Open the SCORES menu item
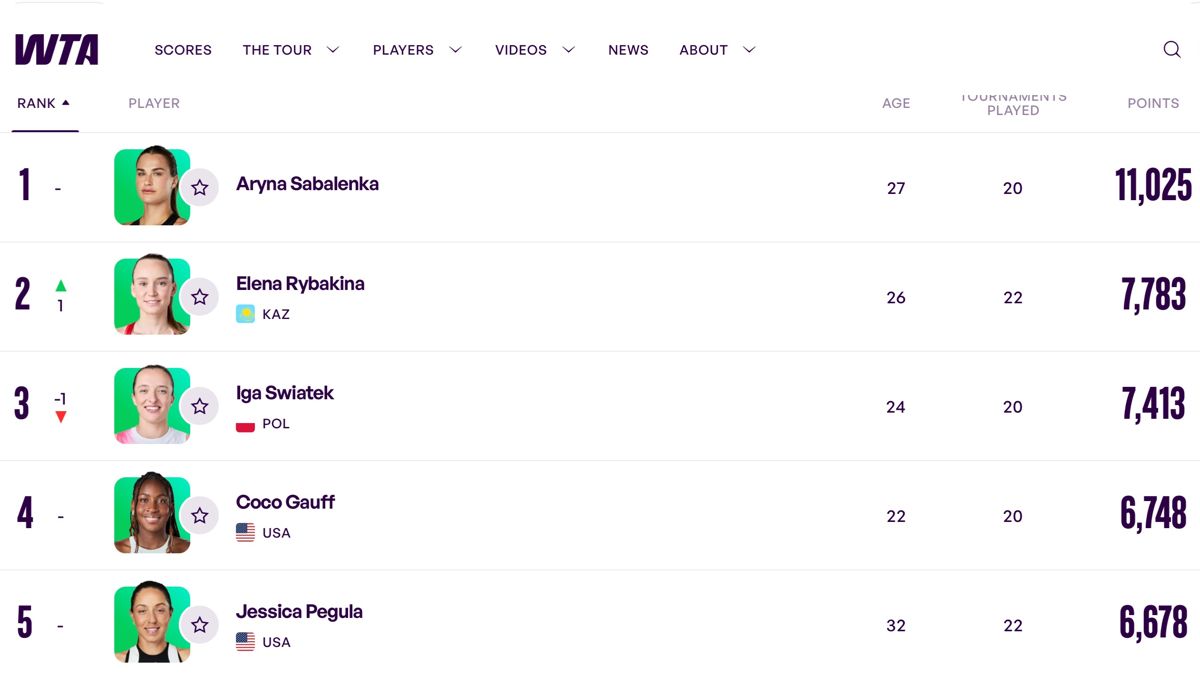The height and width of the screenshot is (675, 1200). (183, 50)
